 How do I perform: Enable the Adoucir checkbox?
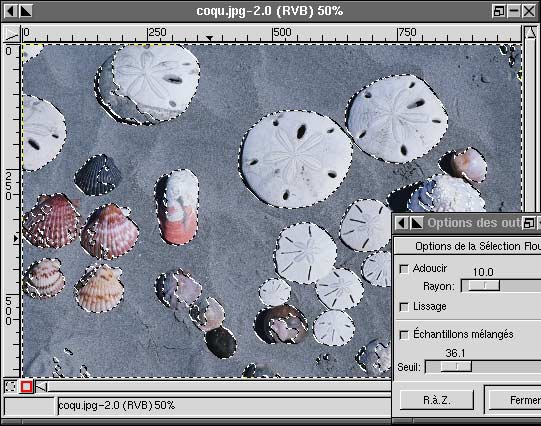(404, 269)
